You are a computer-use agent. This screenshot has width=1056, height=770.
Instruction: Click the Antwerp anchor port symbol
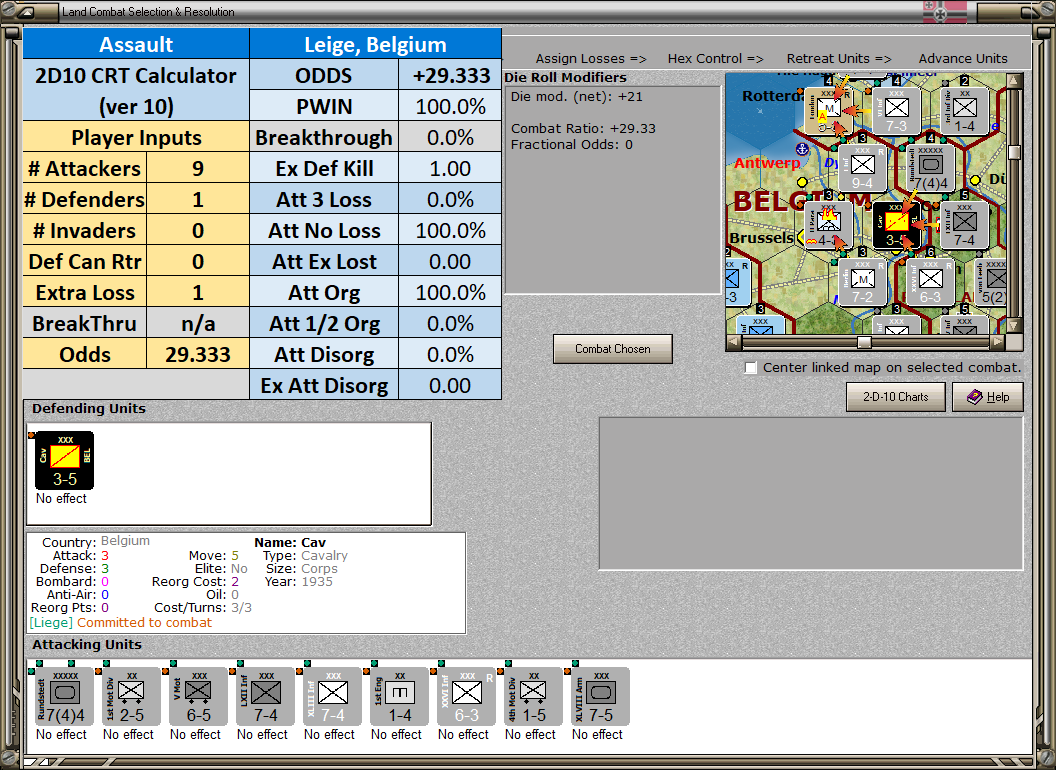tap(802, 148)
